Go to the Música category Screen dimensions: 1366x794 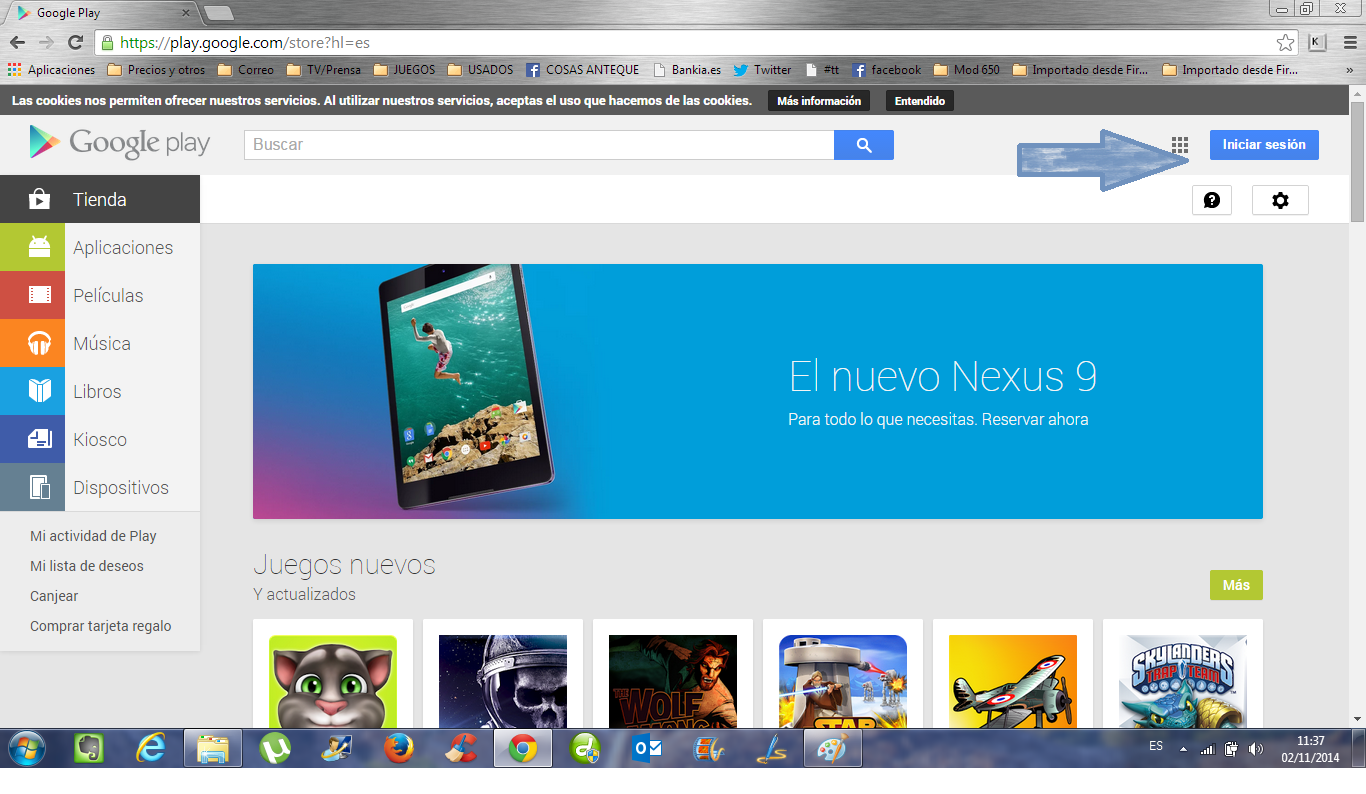click(101, 344)
